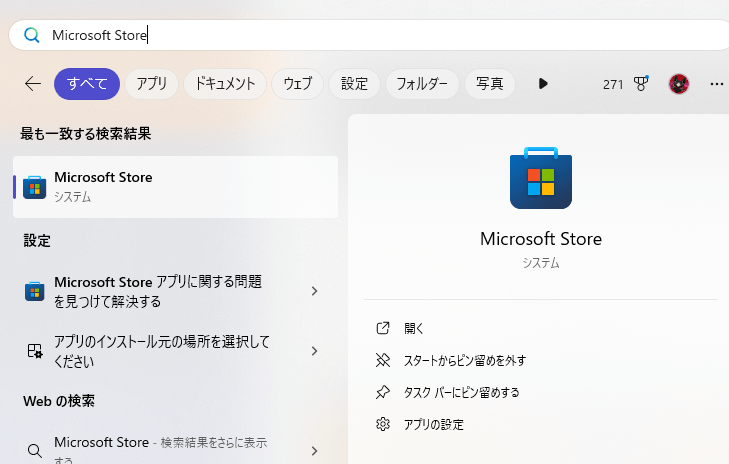Switch to the 設定 filter tab
The image size is (729, 464).
pos(354,84)
